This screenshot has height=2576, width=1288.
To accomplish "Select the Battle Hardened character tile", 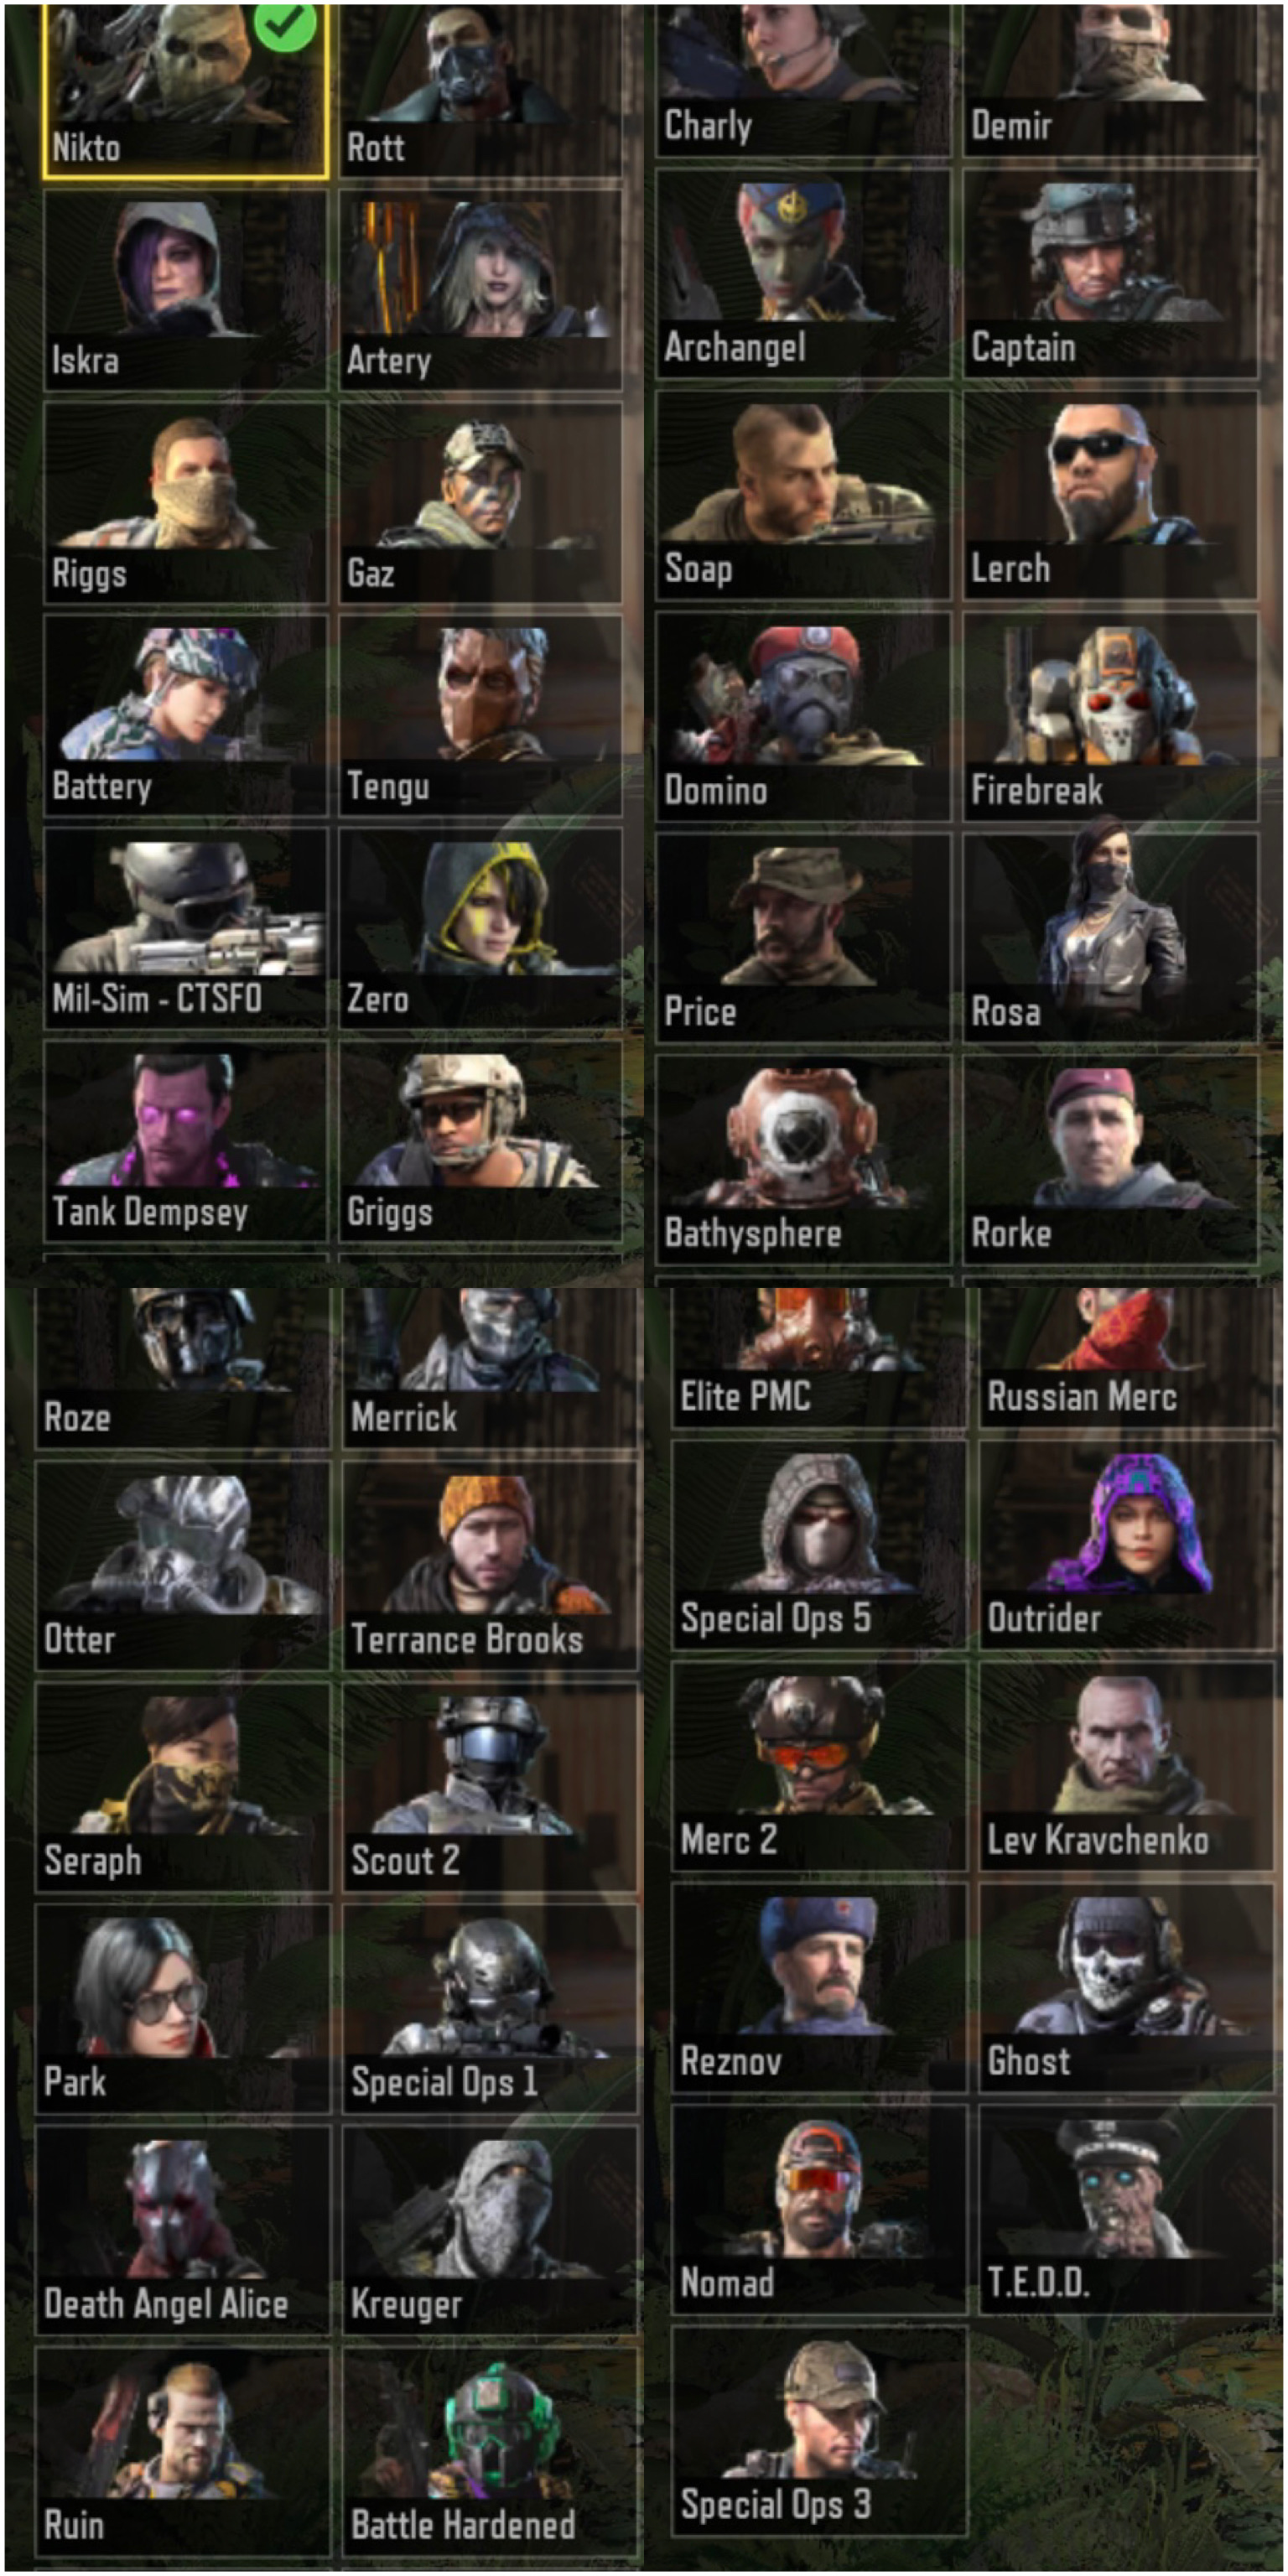I will pos(490,2451).
